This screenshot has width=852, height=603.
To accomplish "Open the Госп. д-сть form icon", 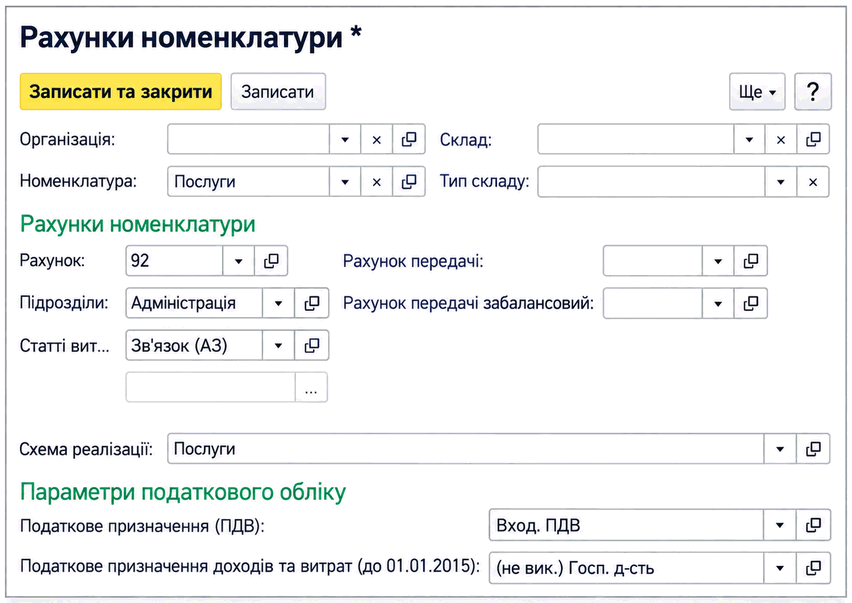I will [813, 568].
